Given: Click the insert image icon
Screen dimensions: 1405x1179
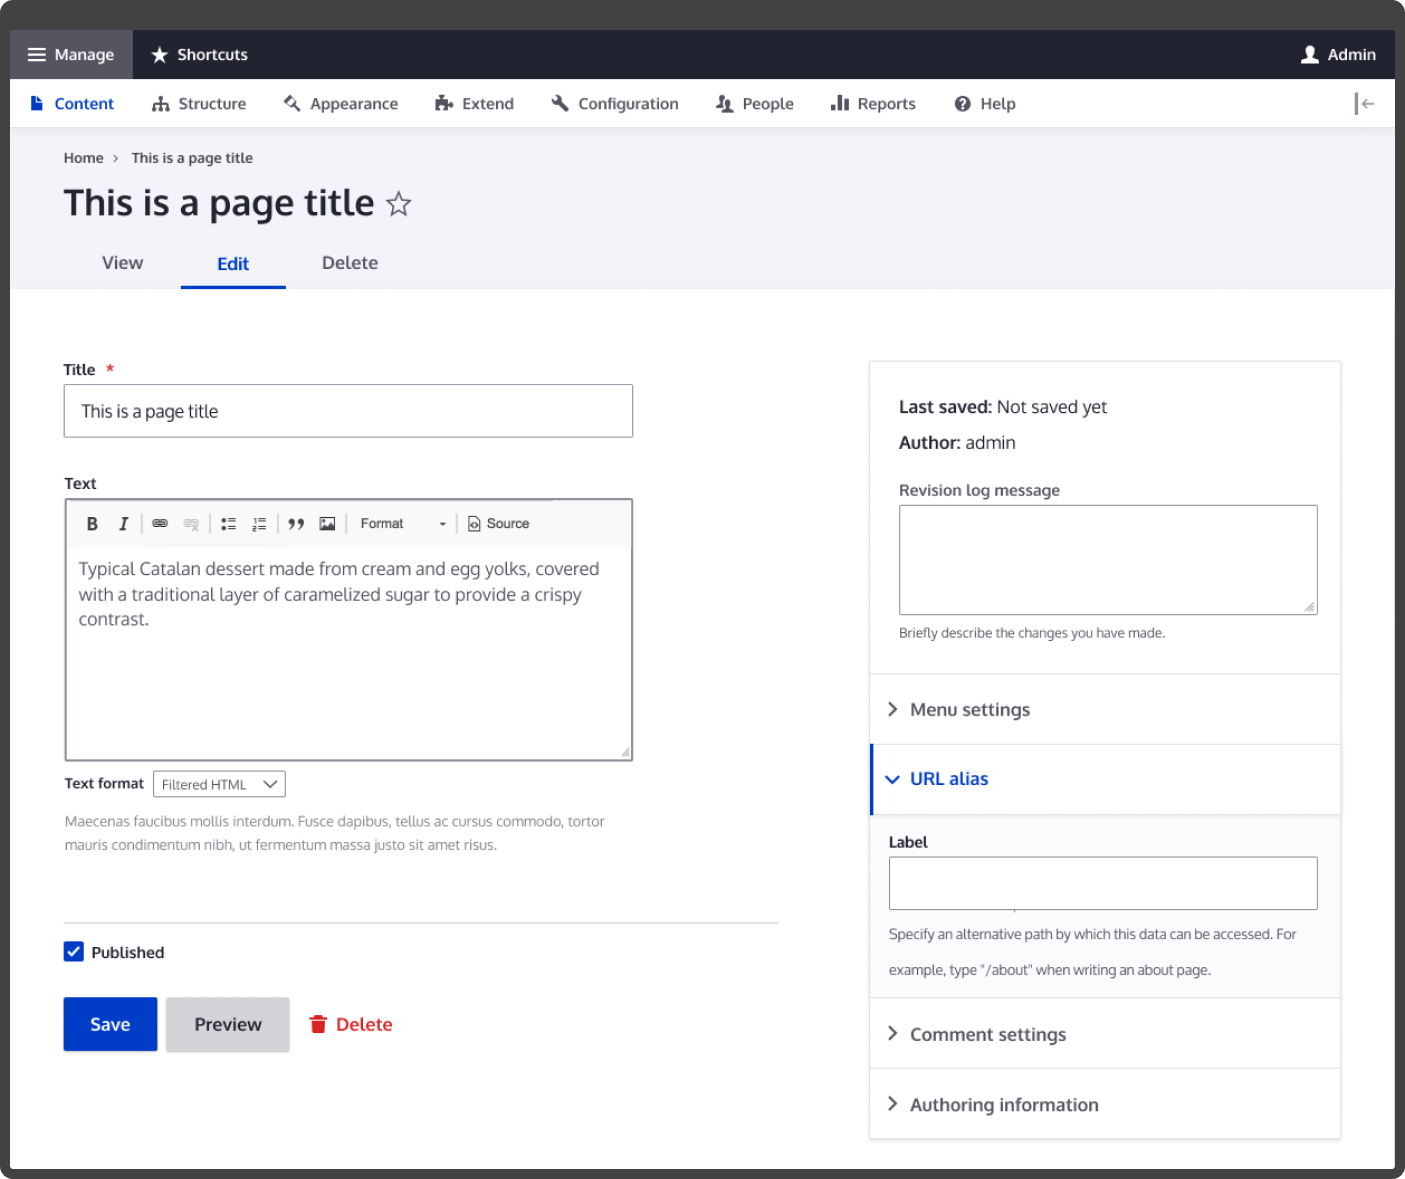Looking at the screenshot, I should (x=327, y=524).
